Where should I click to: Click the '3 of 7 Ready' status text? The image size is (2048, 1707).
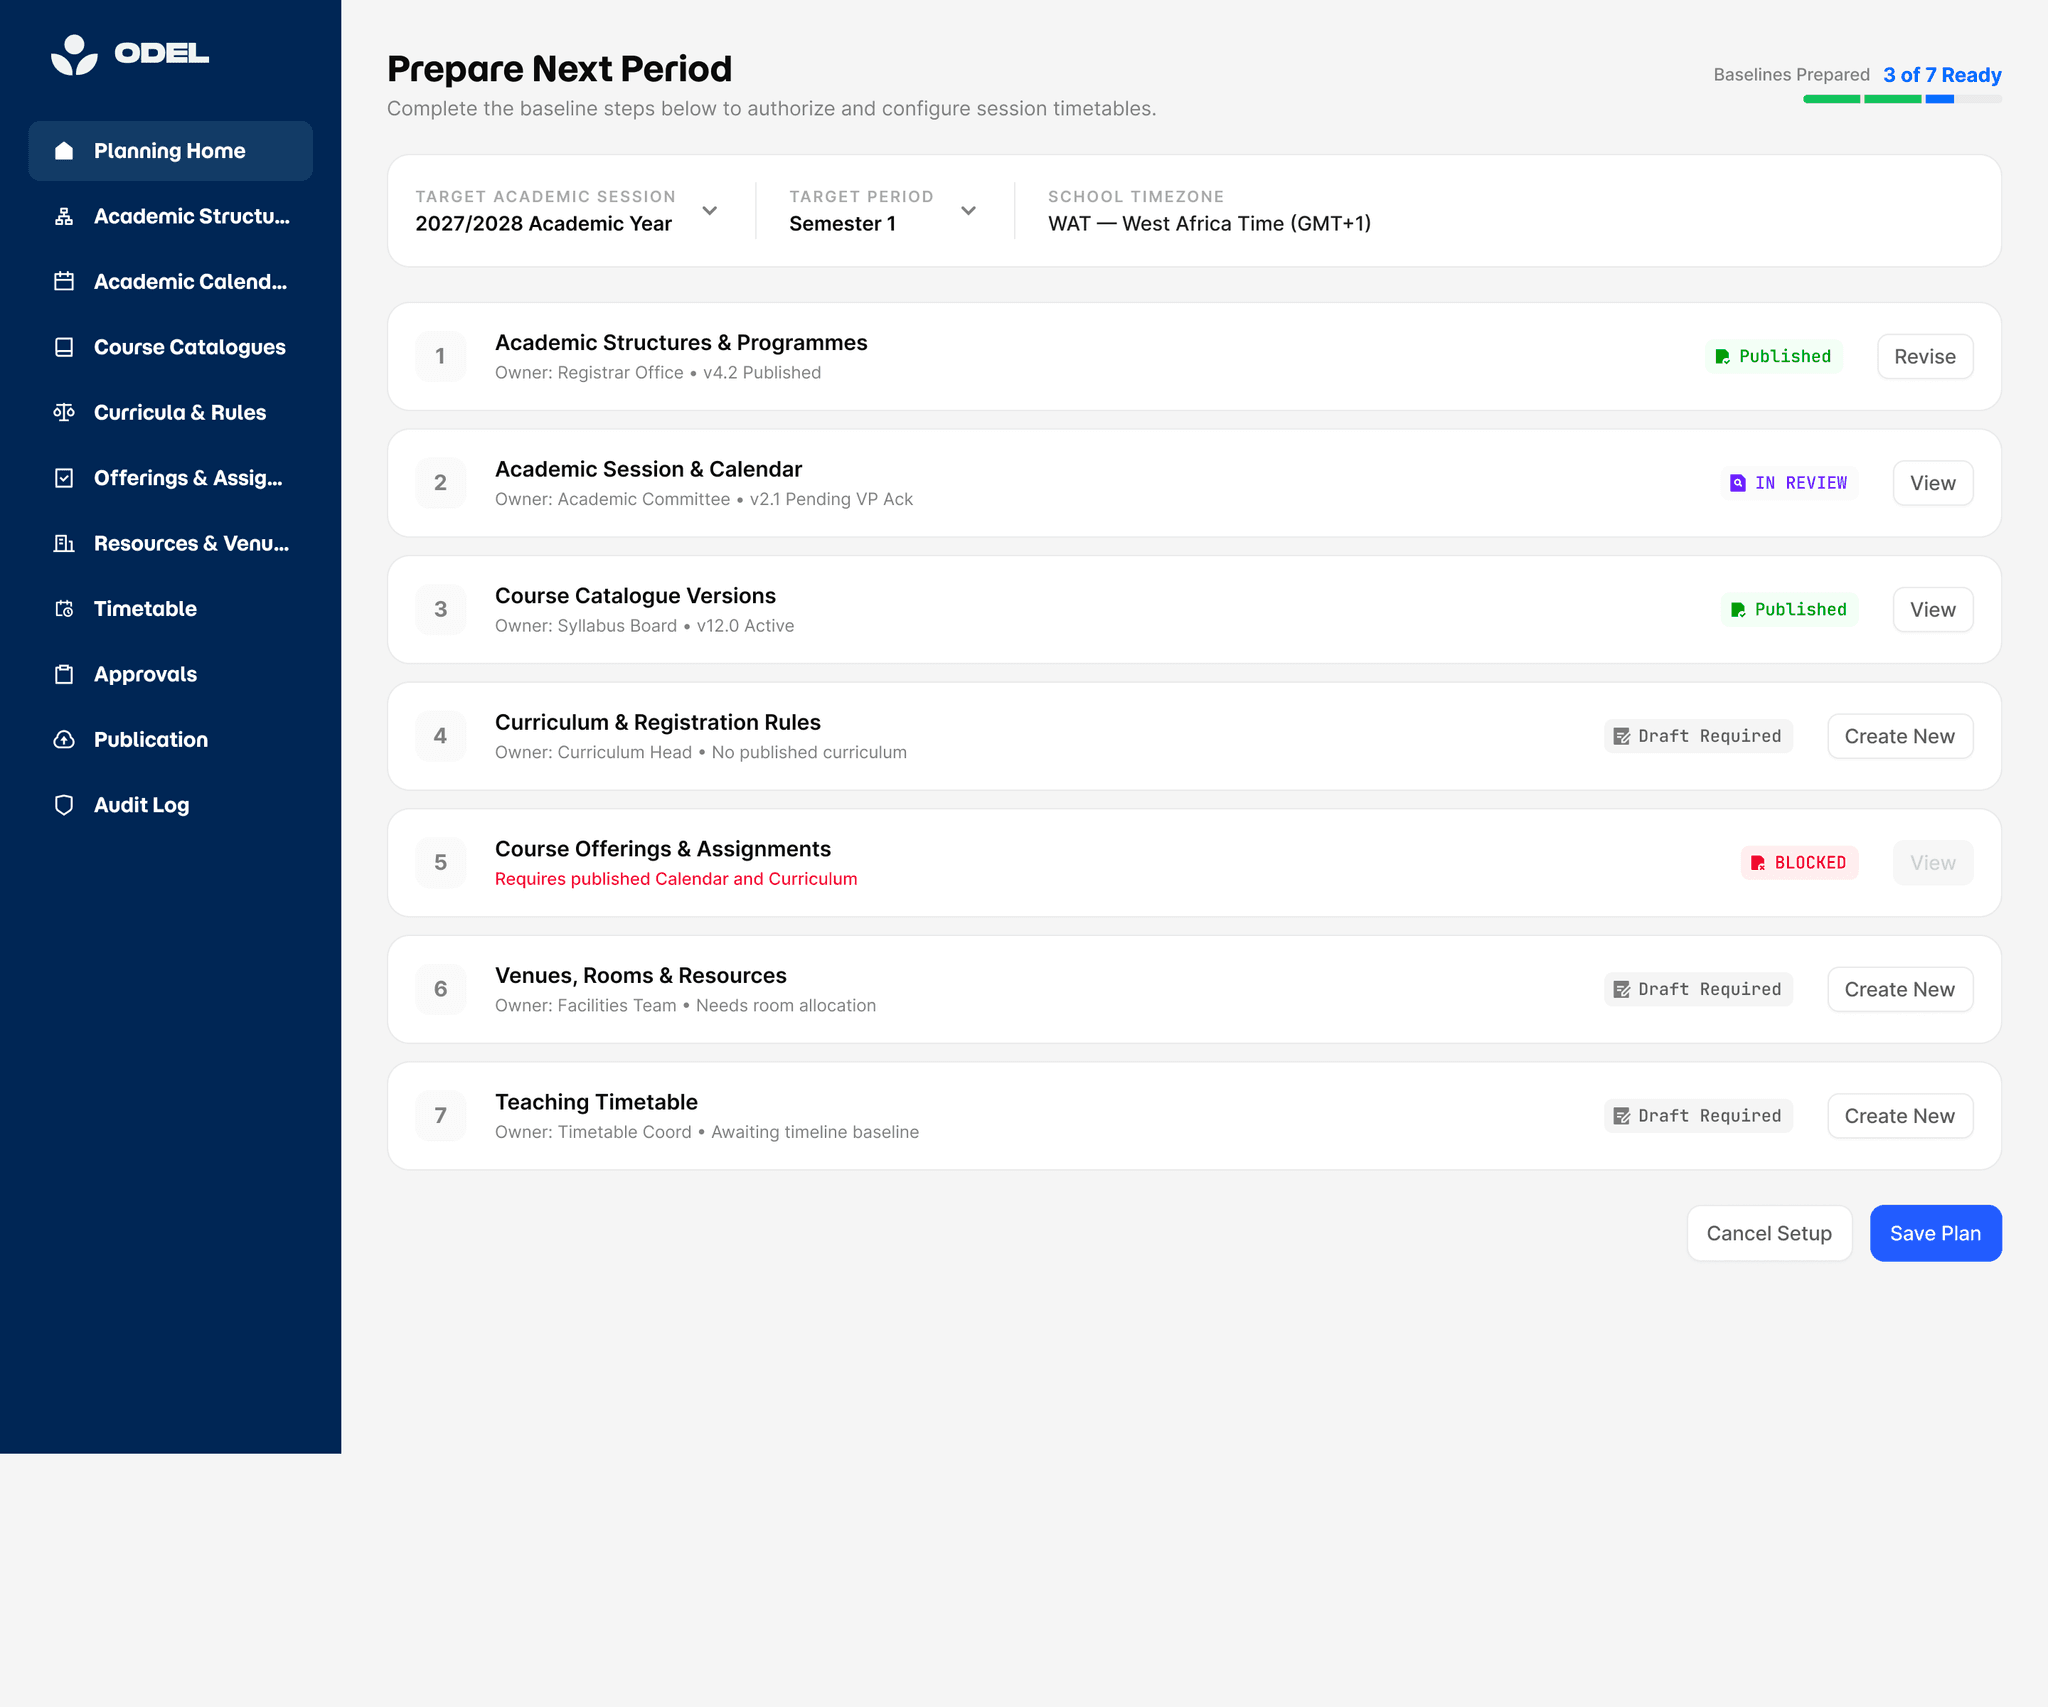coord(1942,75)
